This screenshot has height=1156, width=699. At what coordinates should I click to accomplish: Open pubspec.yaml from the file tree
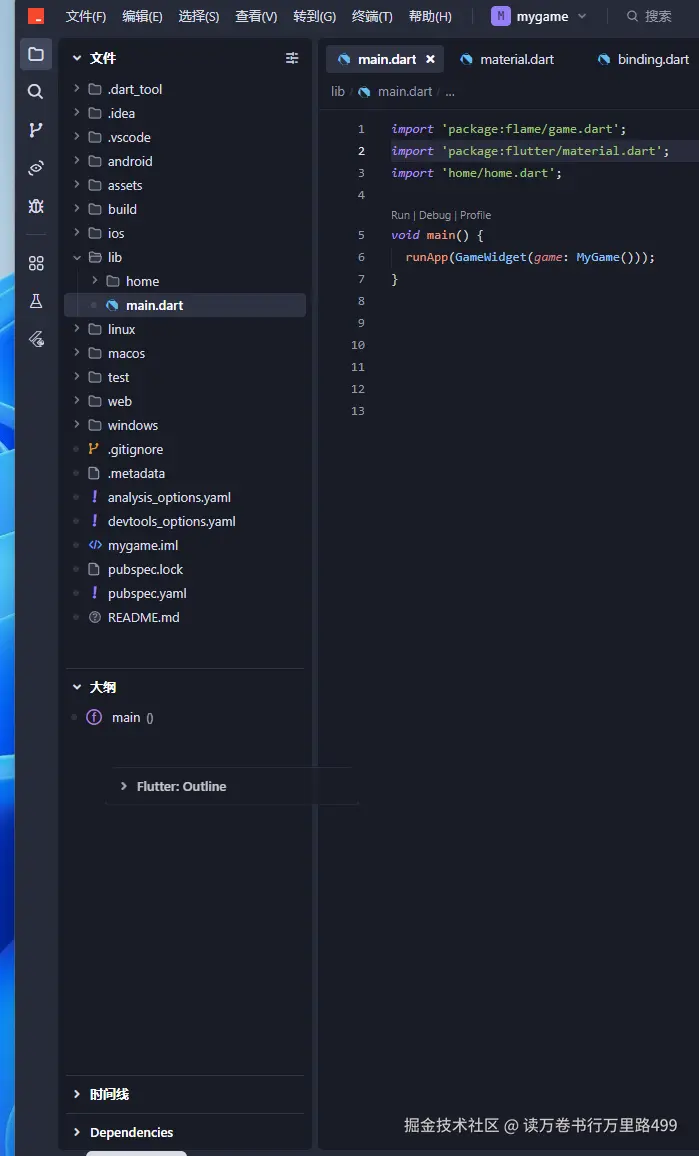coord(147,593)
